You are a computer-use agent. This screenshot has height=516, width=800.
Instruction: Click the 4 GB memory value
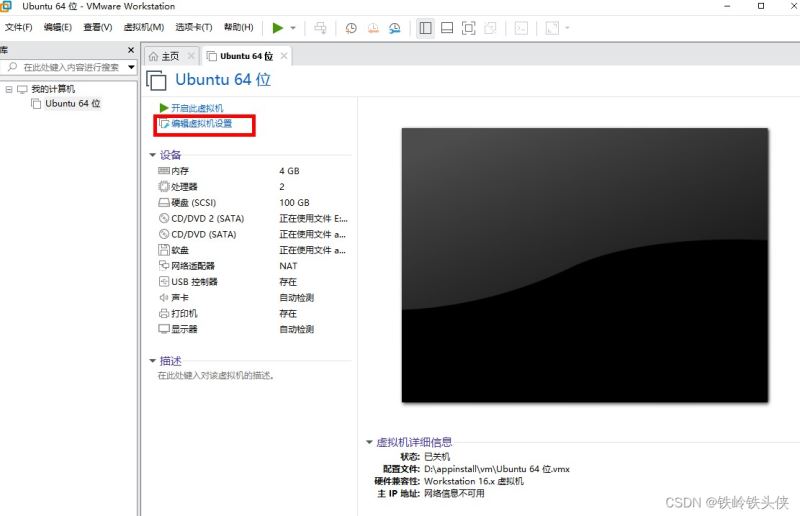pyautogui.click(x=289, y=171)
